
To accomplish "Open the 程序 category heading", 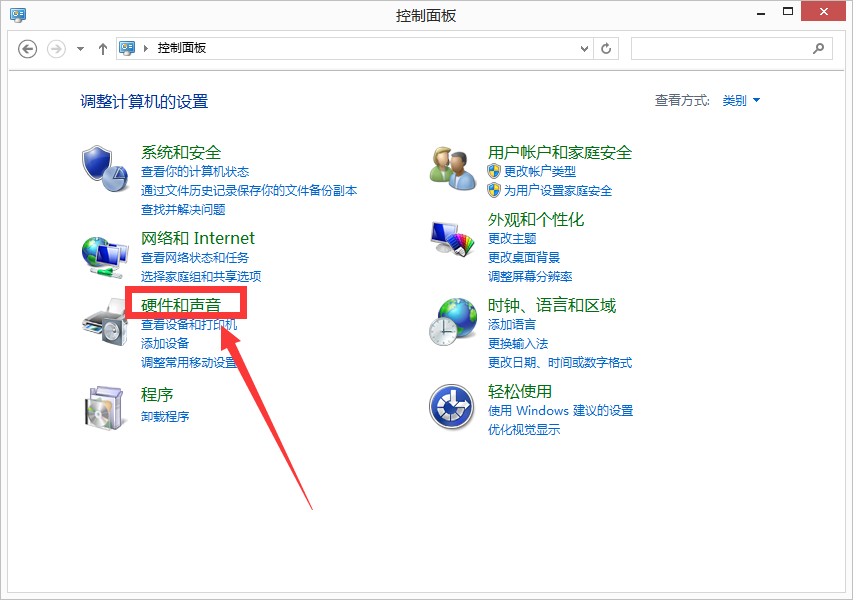I will pyautogui.click(x=157, y=394).
